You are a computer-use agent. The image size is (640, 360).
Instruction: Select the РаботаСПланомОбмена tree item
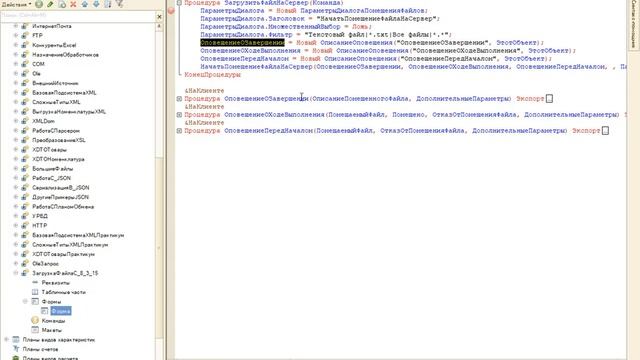63,207
